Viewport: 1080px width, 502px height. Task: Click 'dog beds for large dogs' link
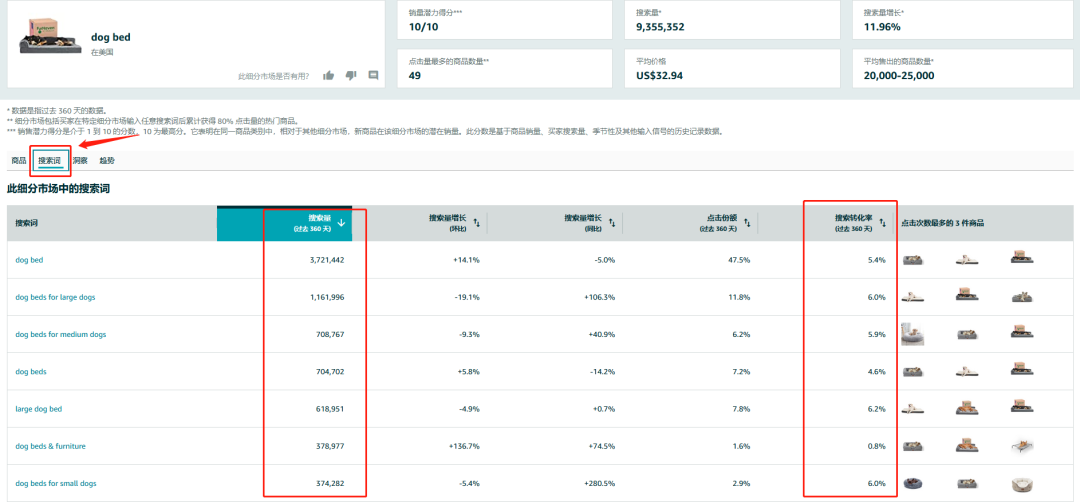coord(53,297)
